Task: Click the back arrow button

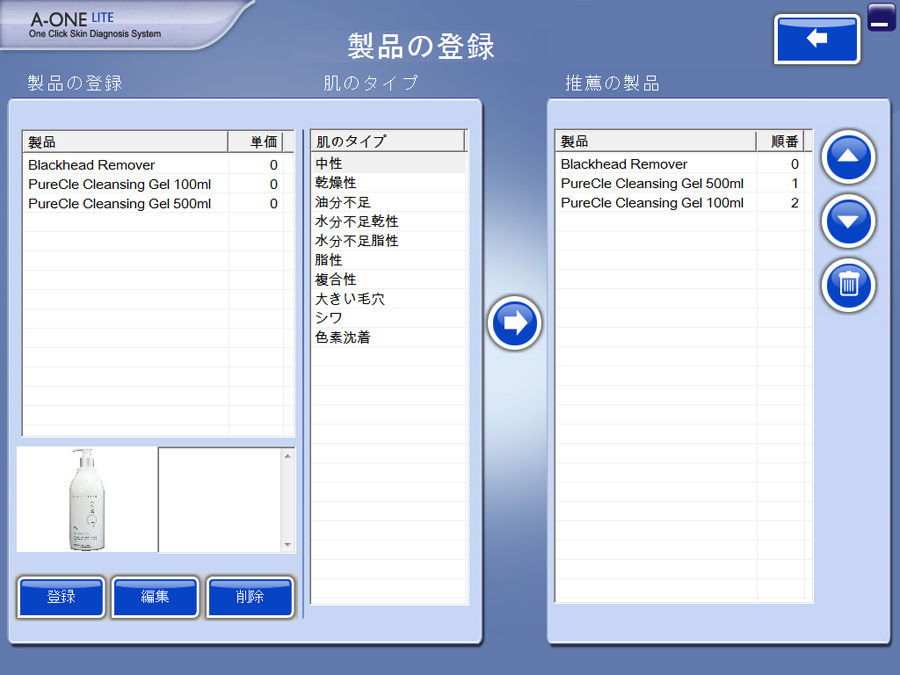Action: [816, 39]
